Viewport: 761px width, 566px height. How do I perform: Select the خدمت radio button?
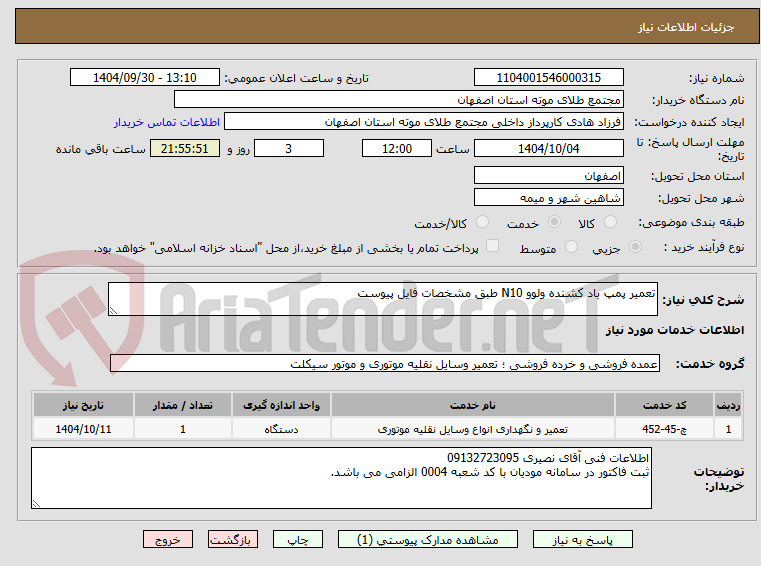[554, 222]
